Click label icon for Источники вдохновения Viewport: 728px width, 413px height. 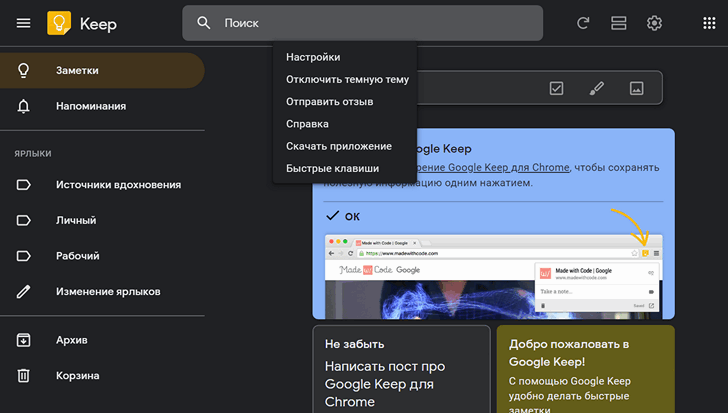click(x=23, y=185)
